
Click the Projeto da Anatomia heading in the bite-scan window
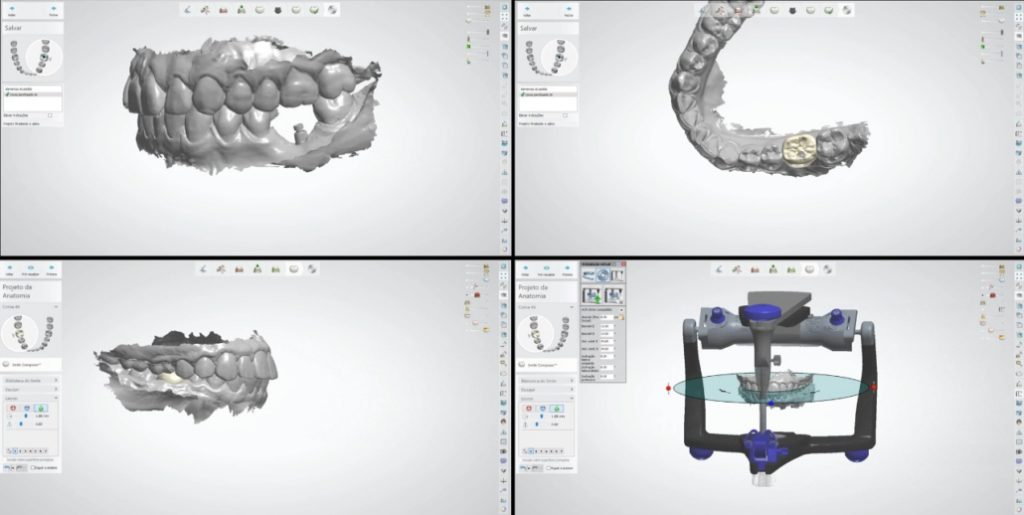18,290
